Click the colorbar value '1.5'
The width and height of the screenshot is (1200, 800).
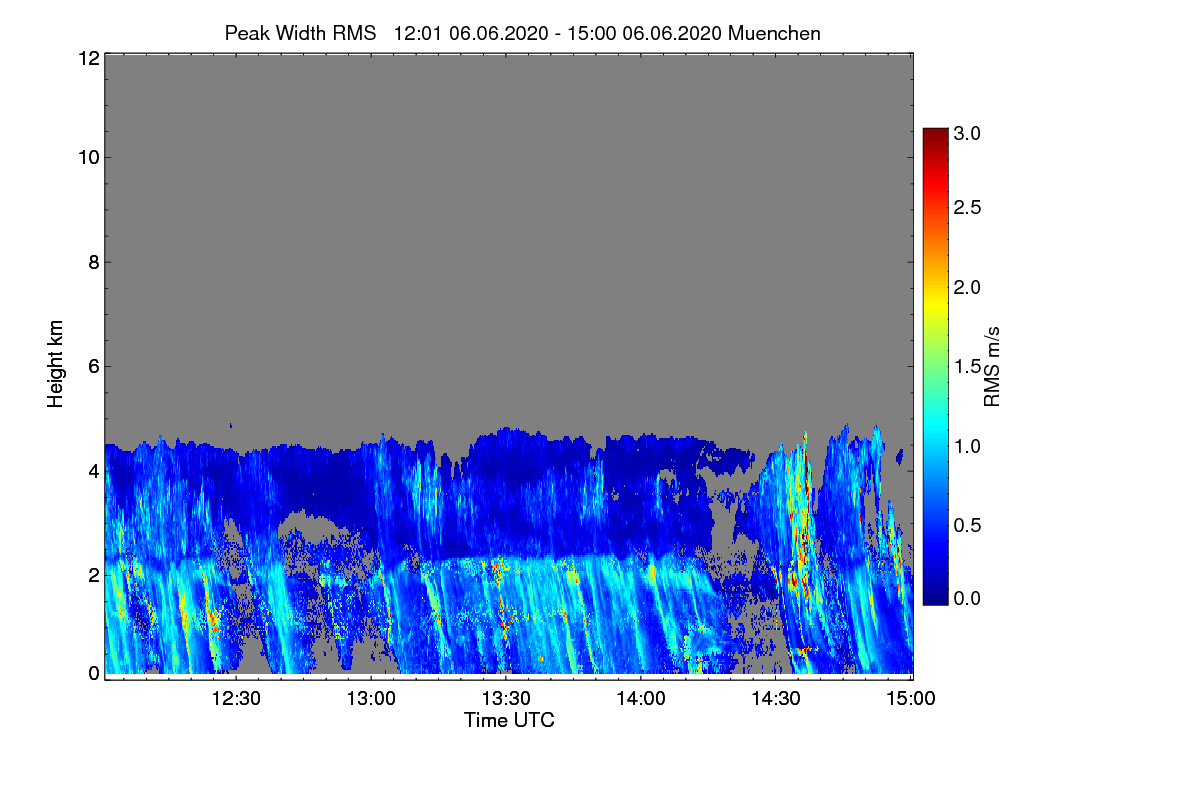point(969,367)
